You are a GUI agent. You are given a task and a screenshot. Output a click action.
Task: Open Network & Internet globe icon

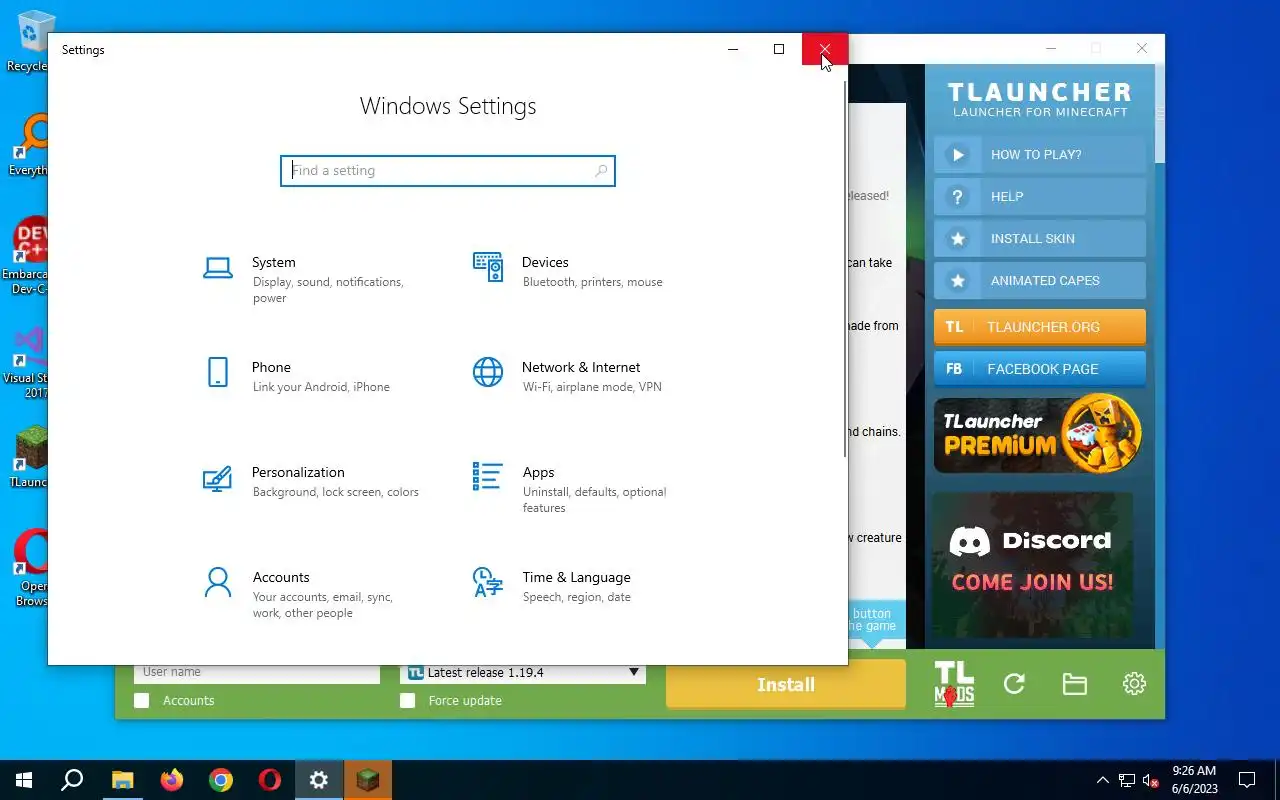(488, 372)
